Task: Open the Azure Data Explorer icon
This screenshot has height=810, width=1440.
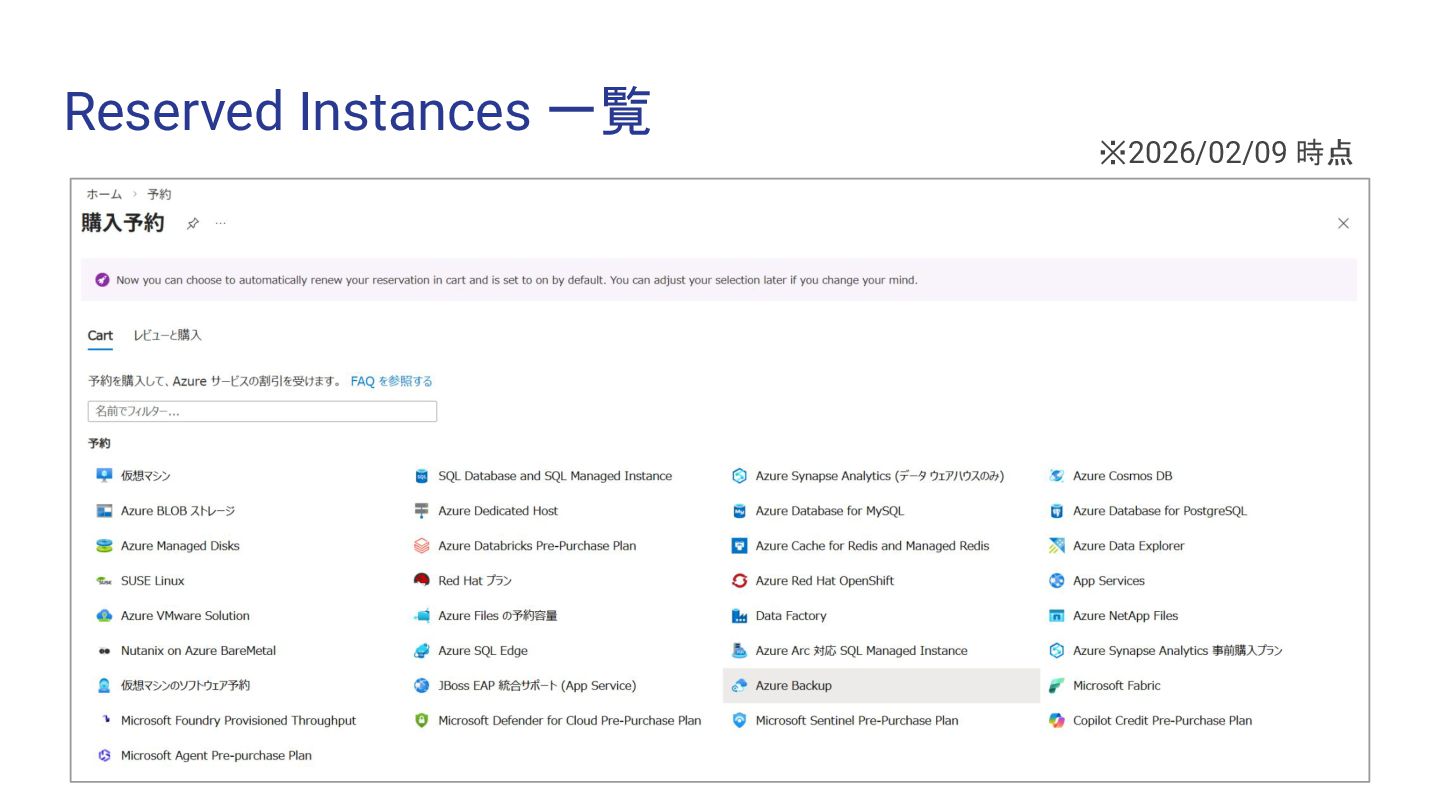Action: tap(1057, 546)
